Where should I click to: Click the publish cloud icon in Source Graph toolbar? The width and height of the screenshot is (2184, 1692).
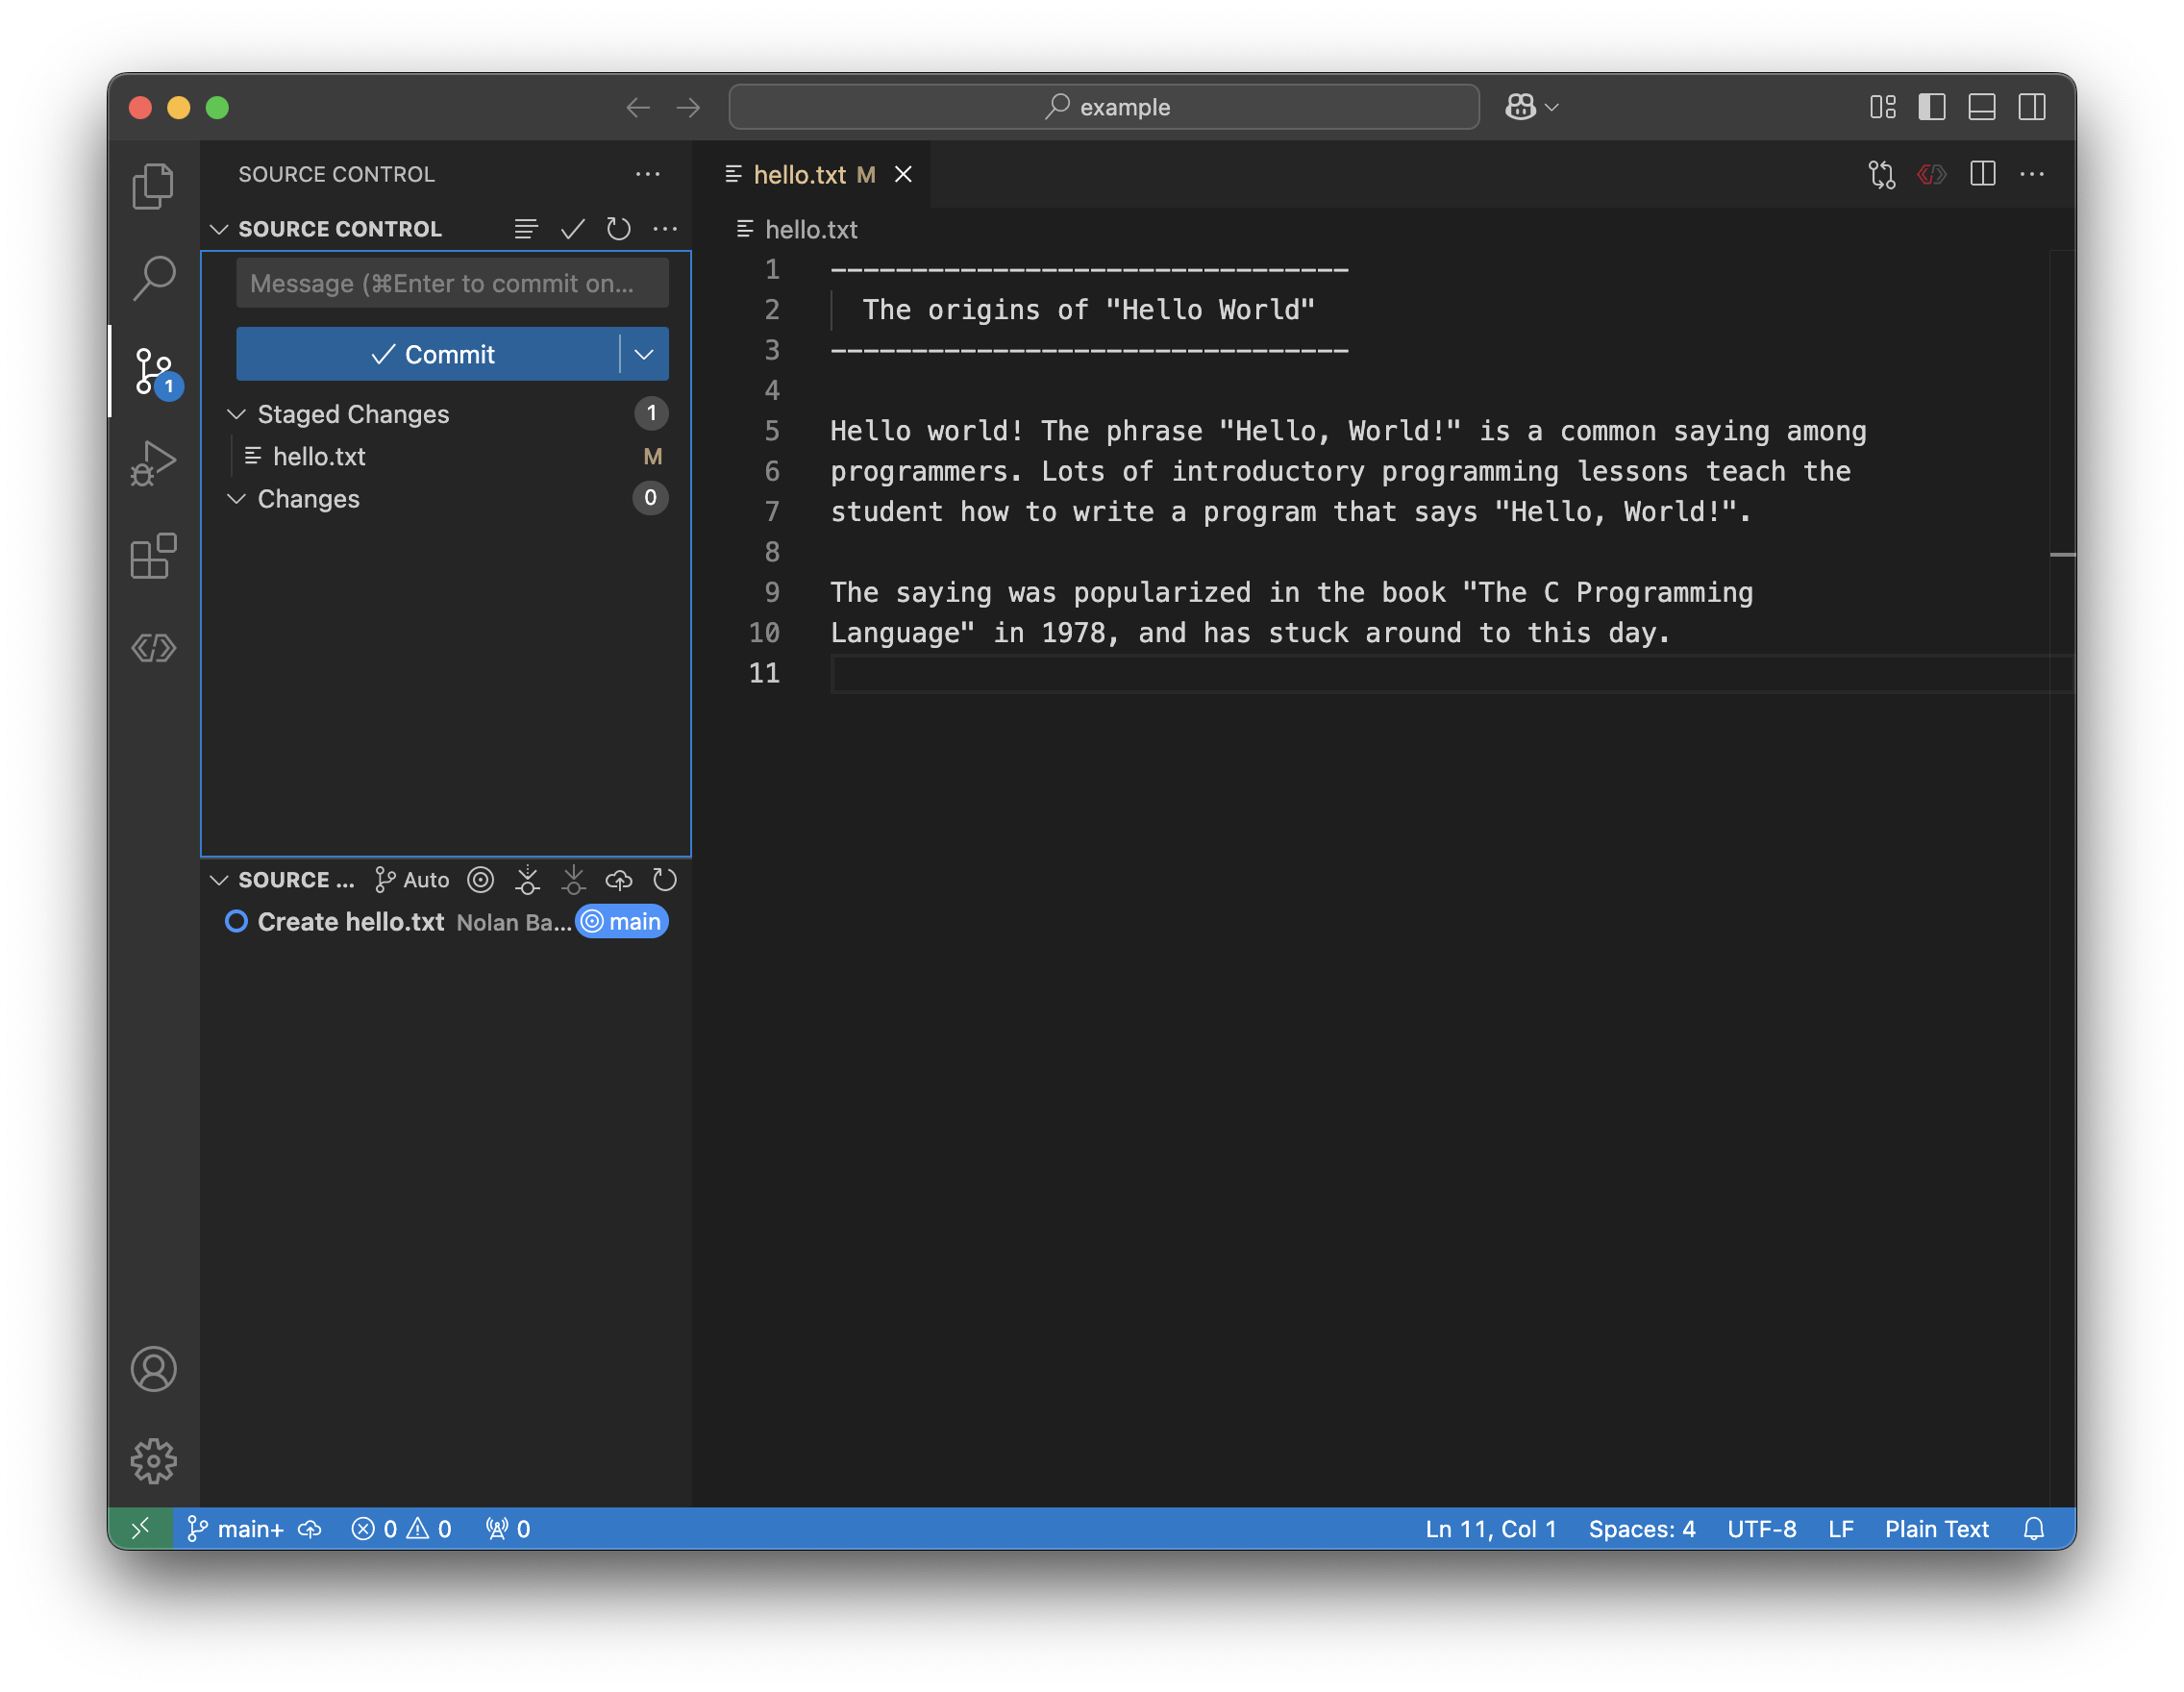click(619, 880)
